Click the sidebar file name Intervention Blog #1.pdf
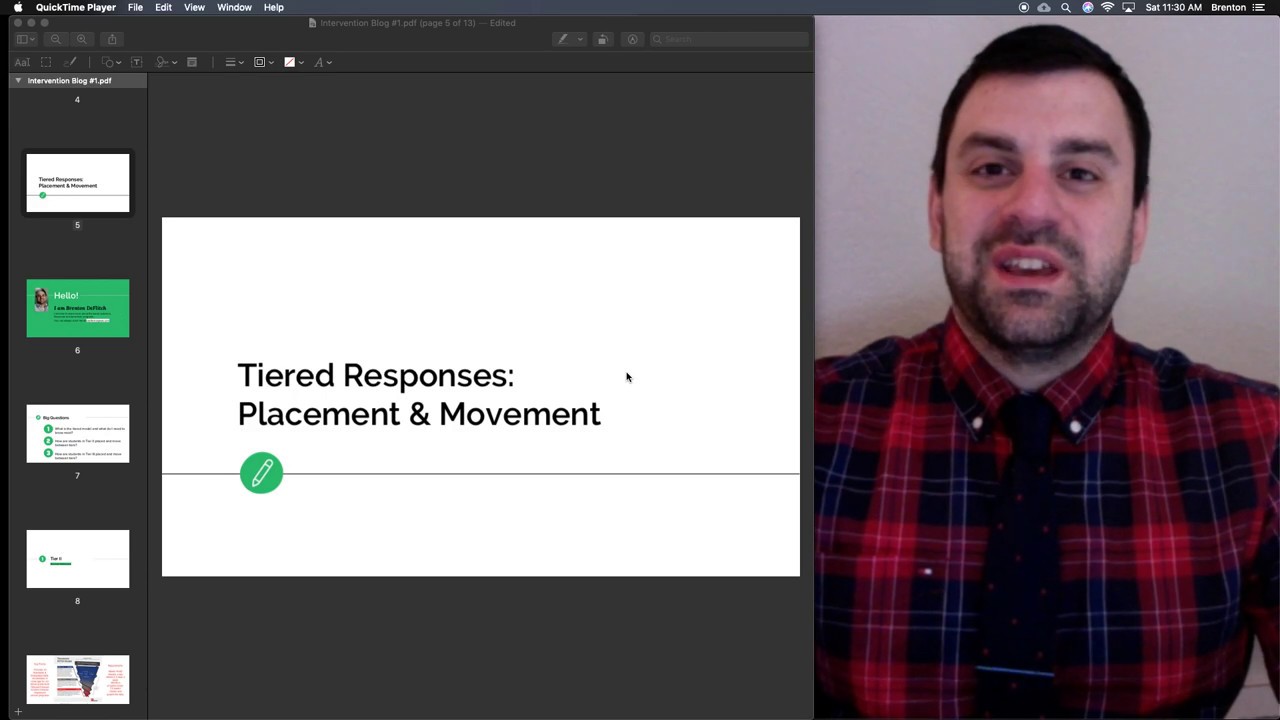This screenshot has height=720, width=1280. click(70, 80)
